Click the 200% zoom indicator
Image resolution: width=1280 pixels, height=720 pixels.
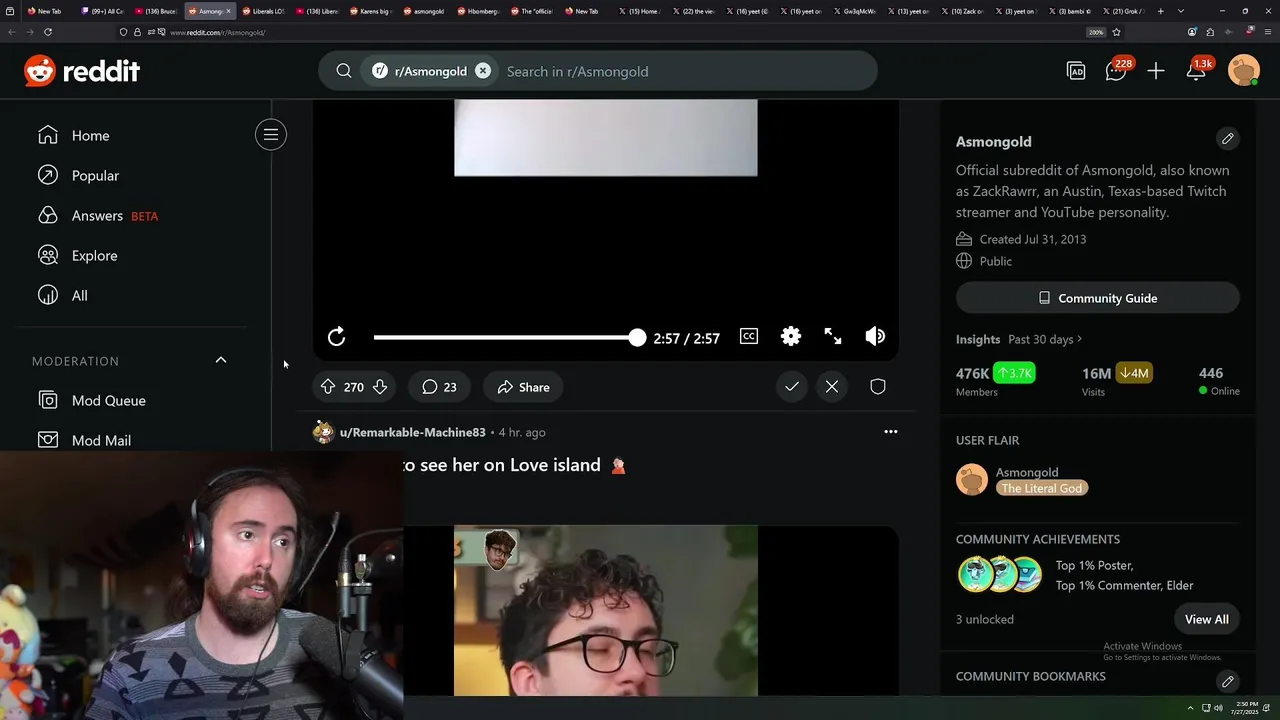1096,32
